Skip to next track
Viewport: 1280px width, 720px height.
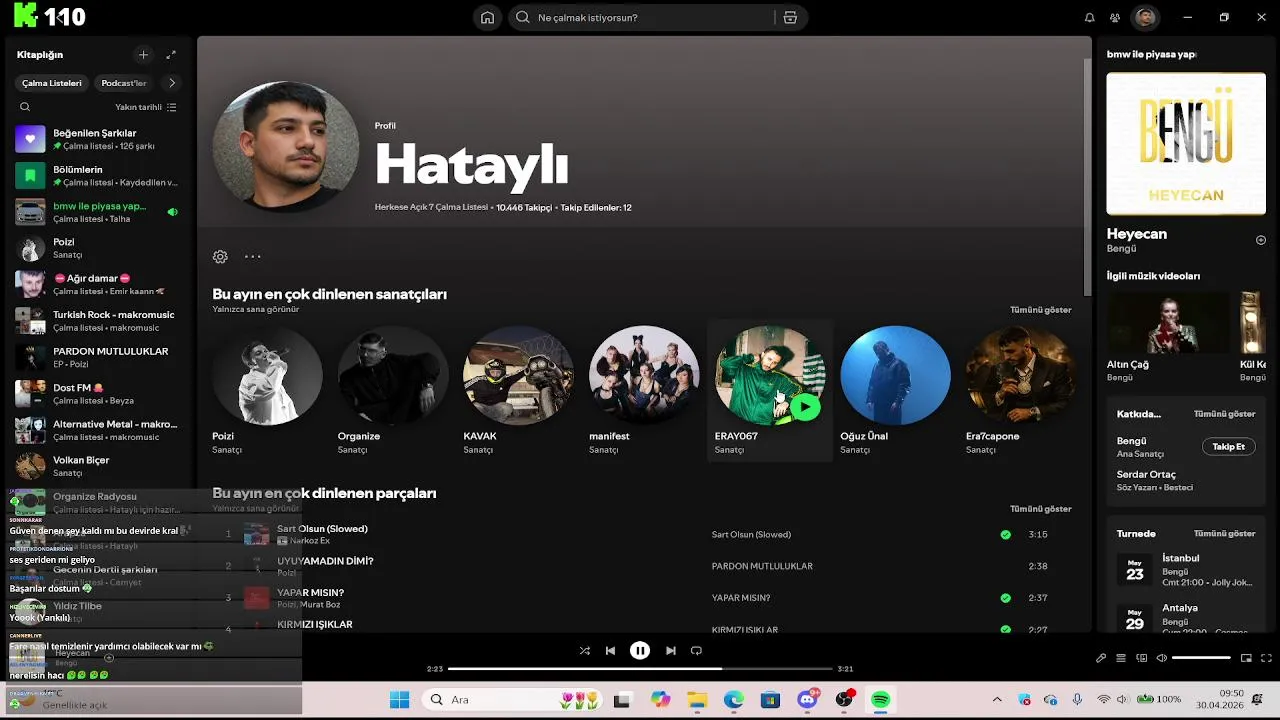pos(670,651)
